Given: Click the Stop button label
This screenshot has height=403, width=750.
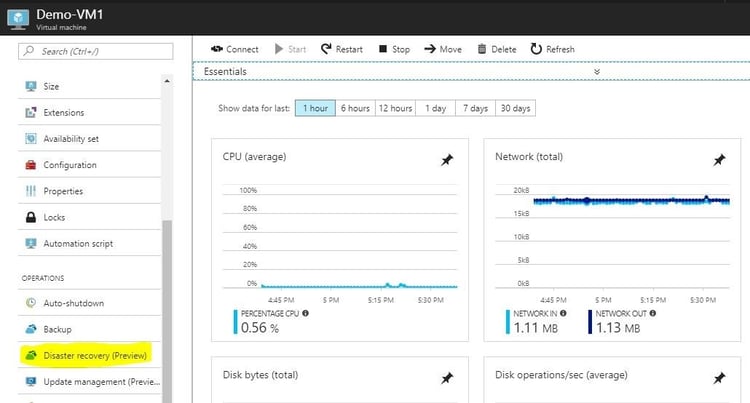Looking at the screenshot, I should 401,49.
